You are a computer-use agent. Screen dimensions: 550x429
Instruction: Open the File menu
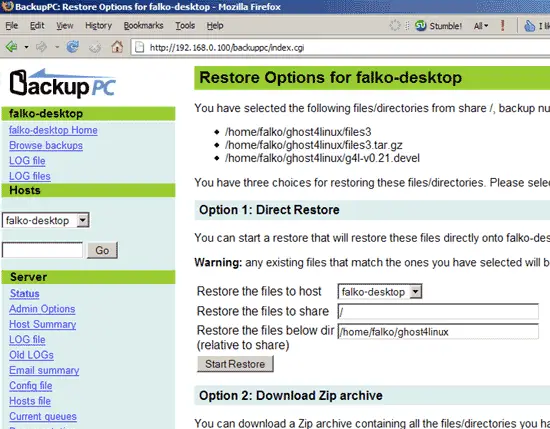[x=12, y=26]
